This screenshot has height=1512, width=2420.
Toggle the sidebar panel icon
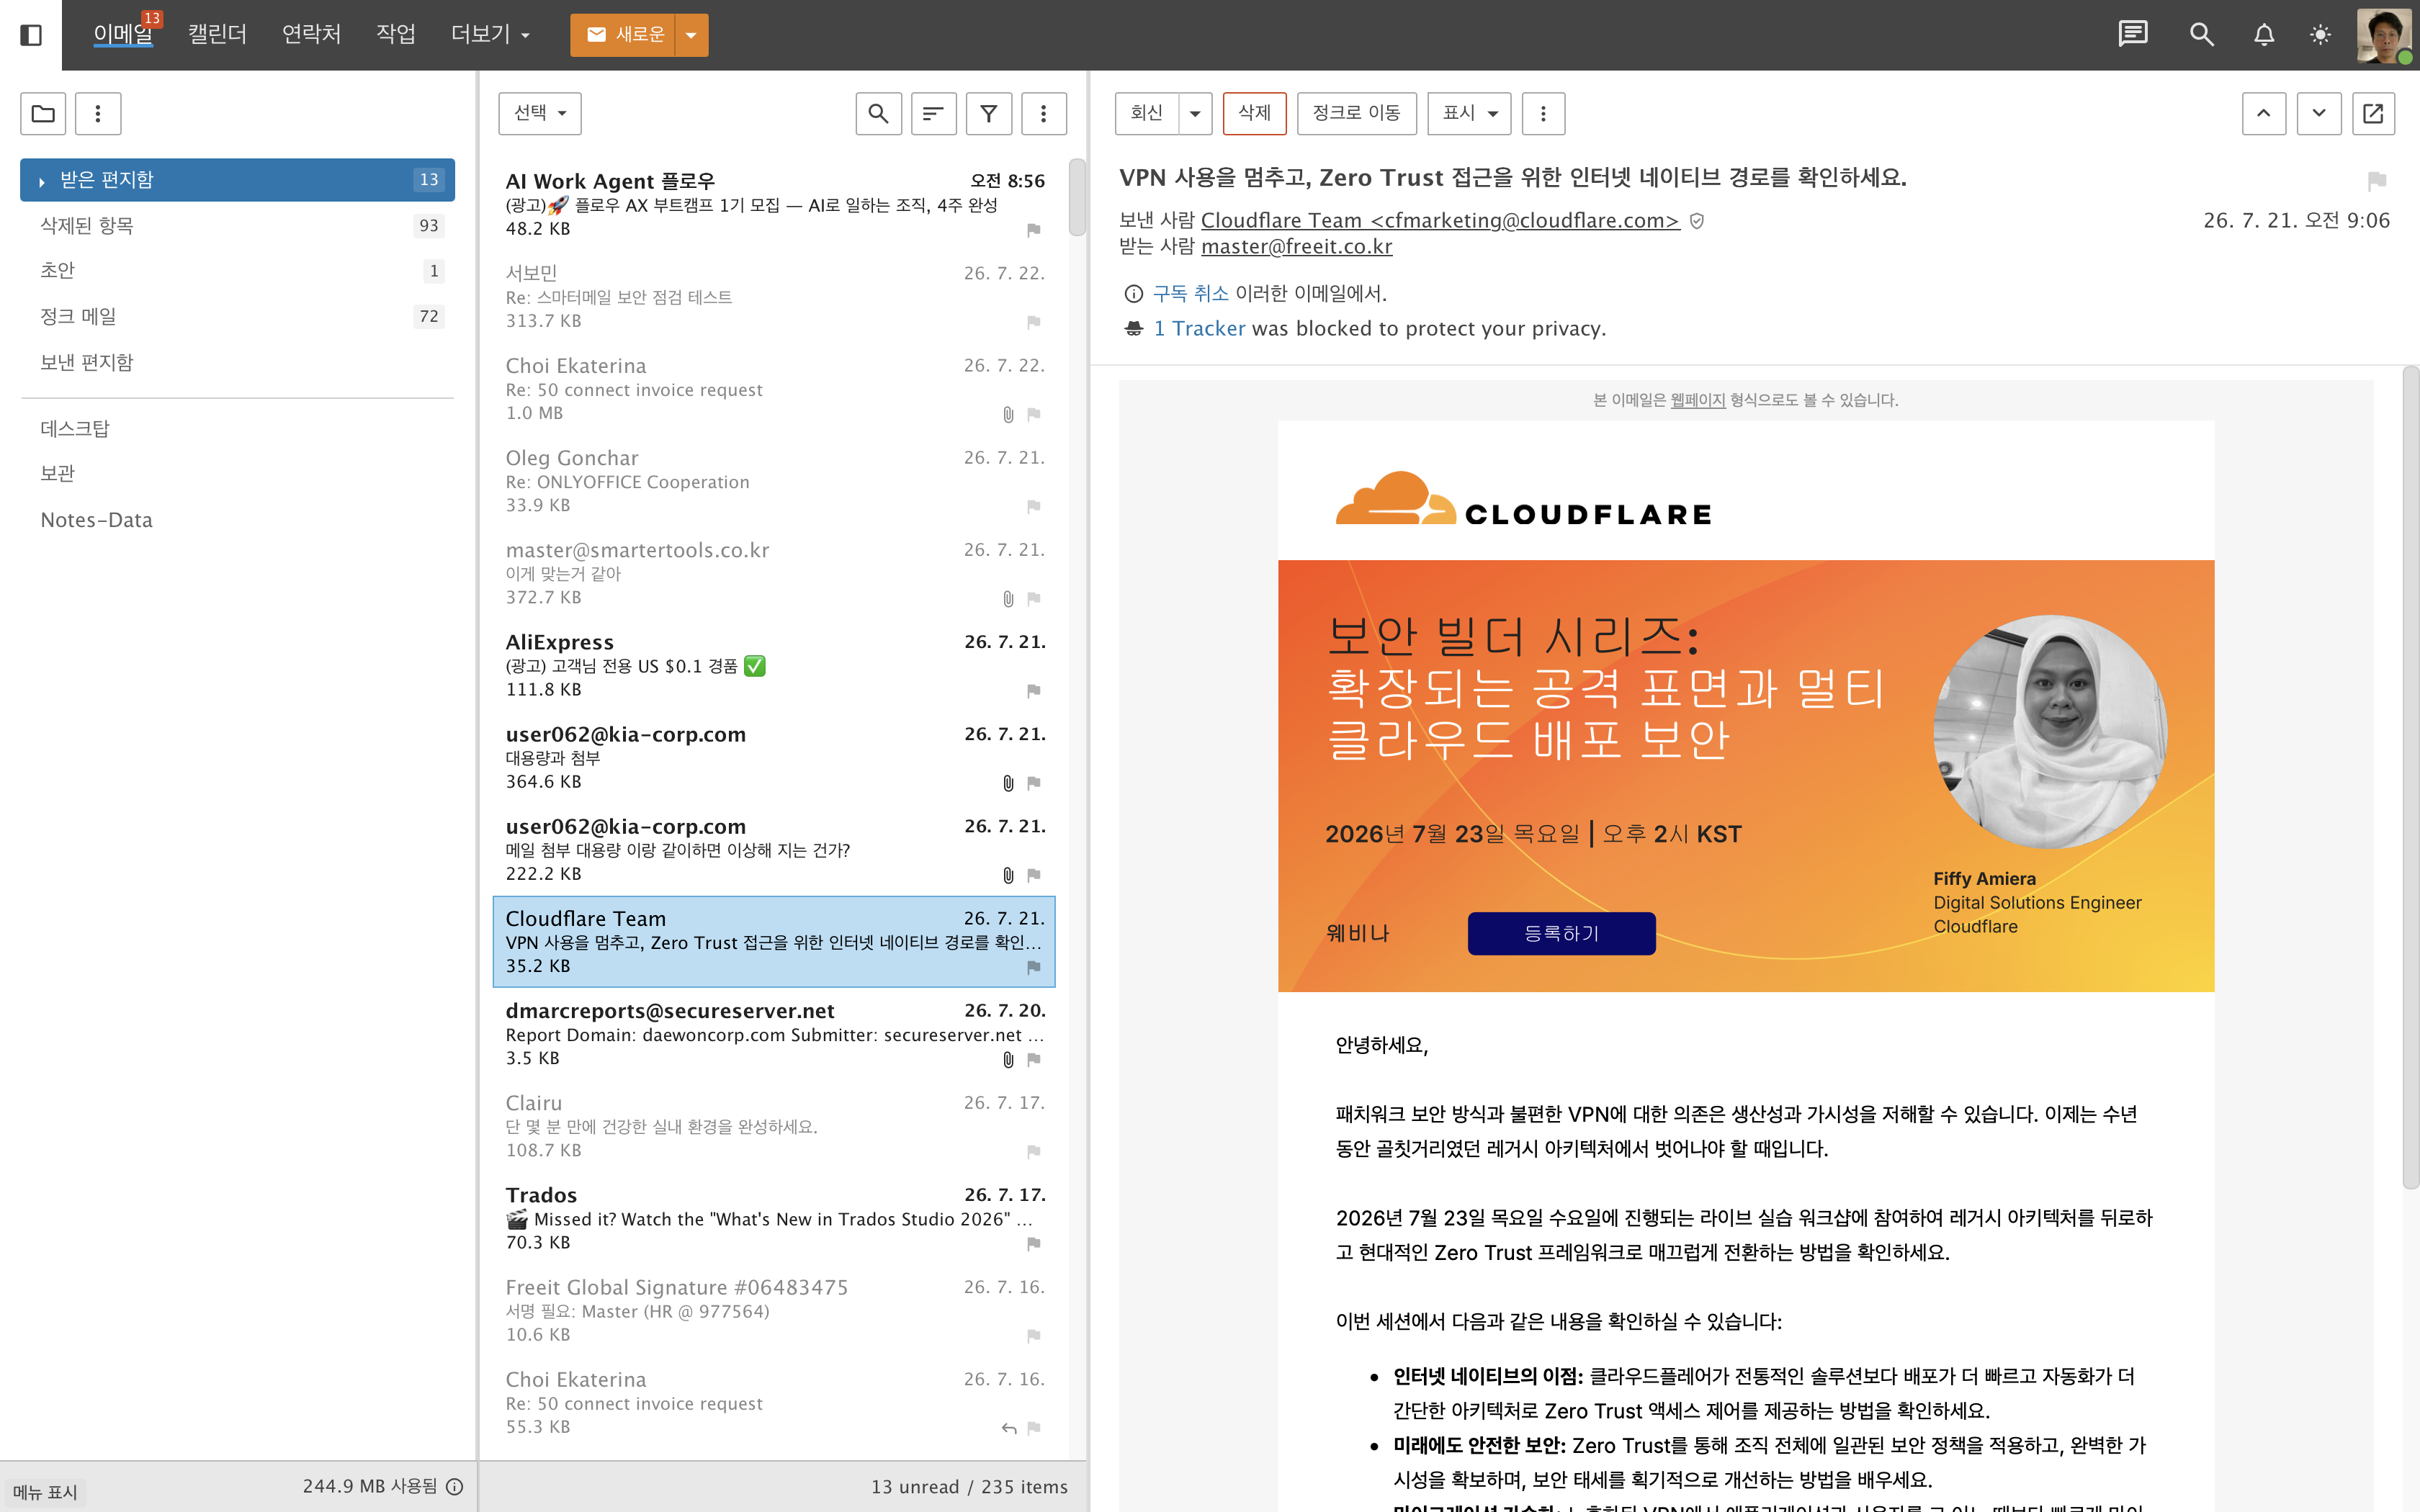(31, 35)
